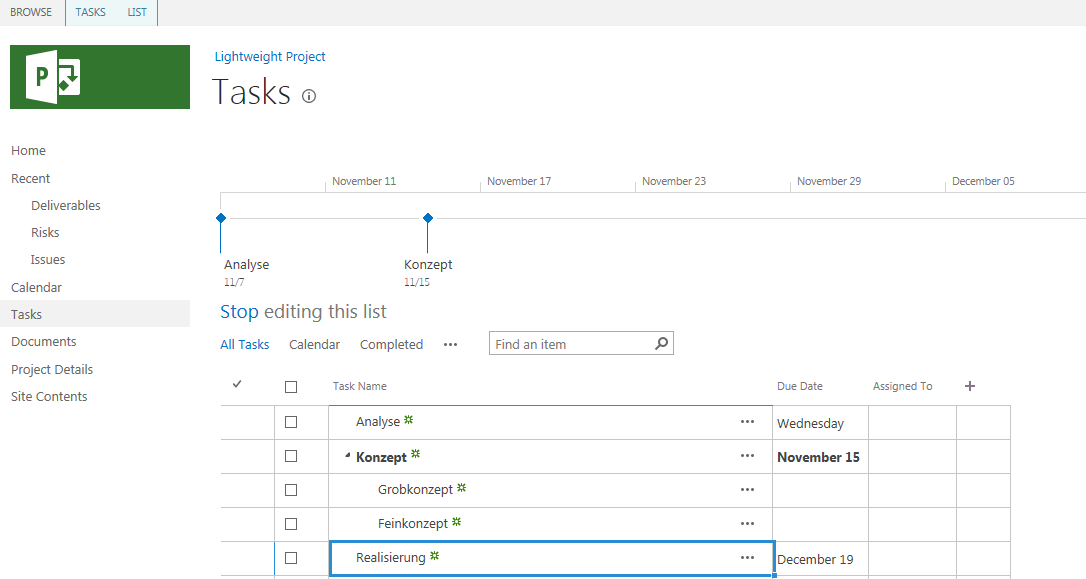Open Risks in the sidebar
1086x579 pixels.
[x=45, y=233]
